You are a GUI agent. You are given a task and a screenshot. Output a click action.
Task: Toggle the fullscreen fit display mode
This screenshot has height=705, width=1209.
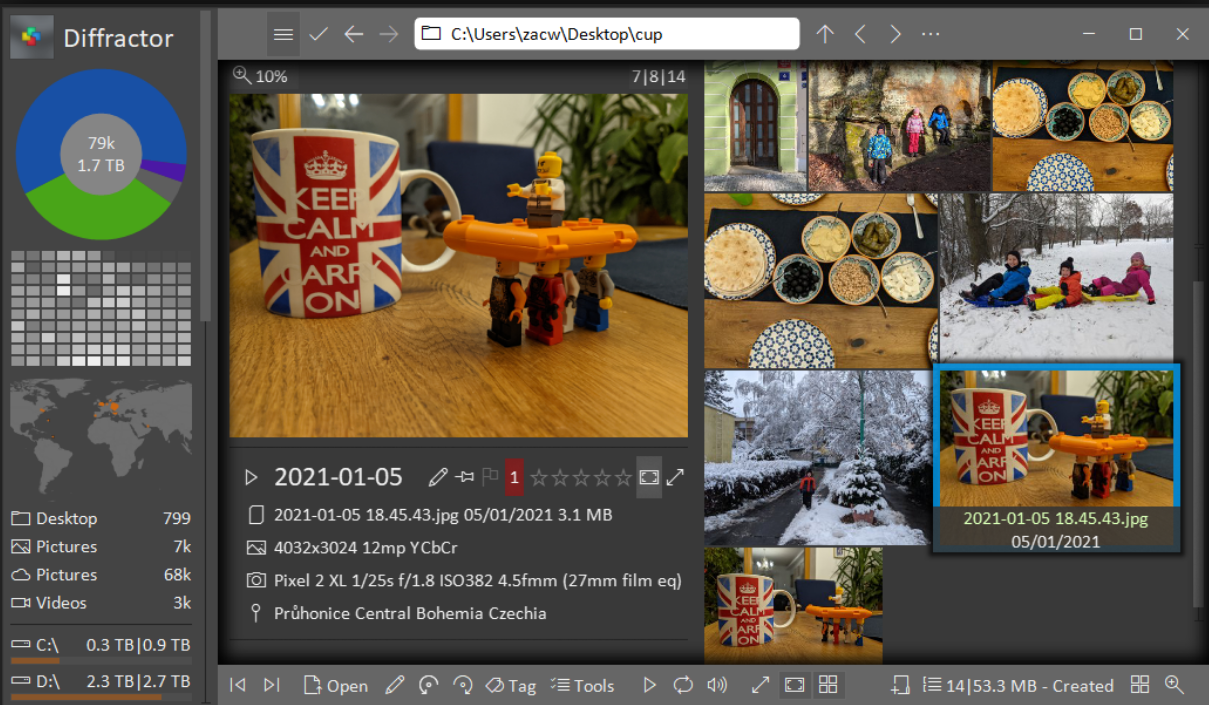794,685
